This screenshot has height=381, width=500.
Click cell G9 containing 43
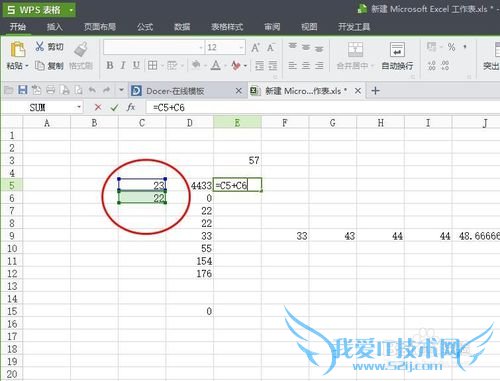coord(333,236)
